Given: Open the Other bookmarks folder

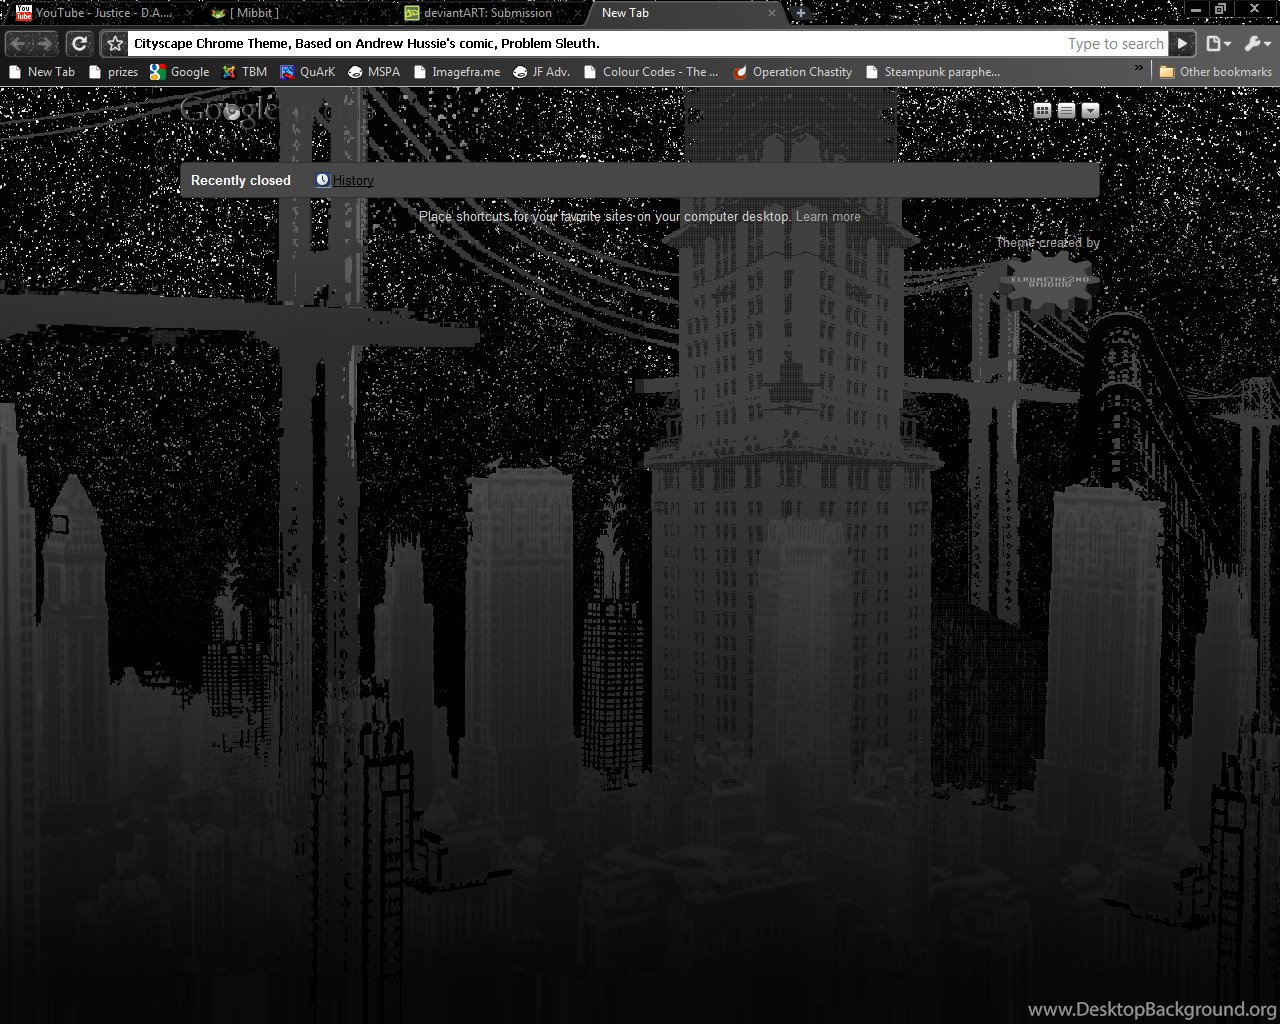Looking at the screenshot, I should point(1216,72).
